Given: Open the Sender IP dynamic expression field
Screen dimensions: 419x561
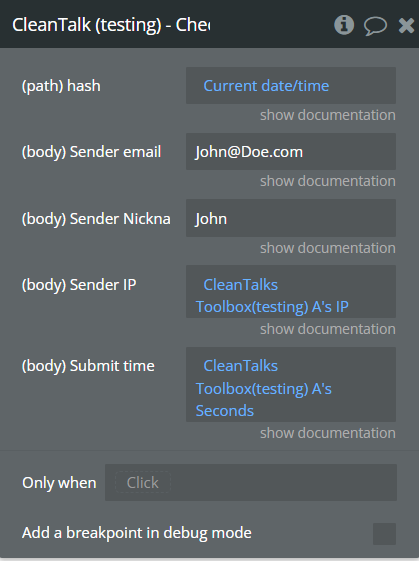Looking at the screenshot, I should coord(291,292).
